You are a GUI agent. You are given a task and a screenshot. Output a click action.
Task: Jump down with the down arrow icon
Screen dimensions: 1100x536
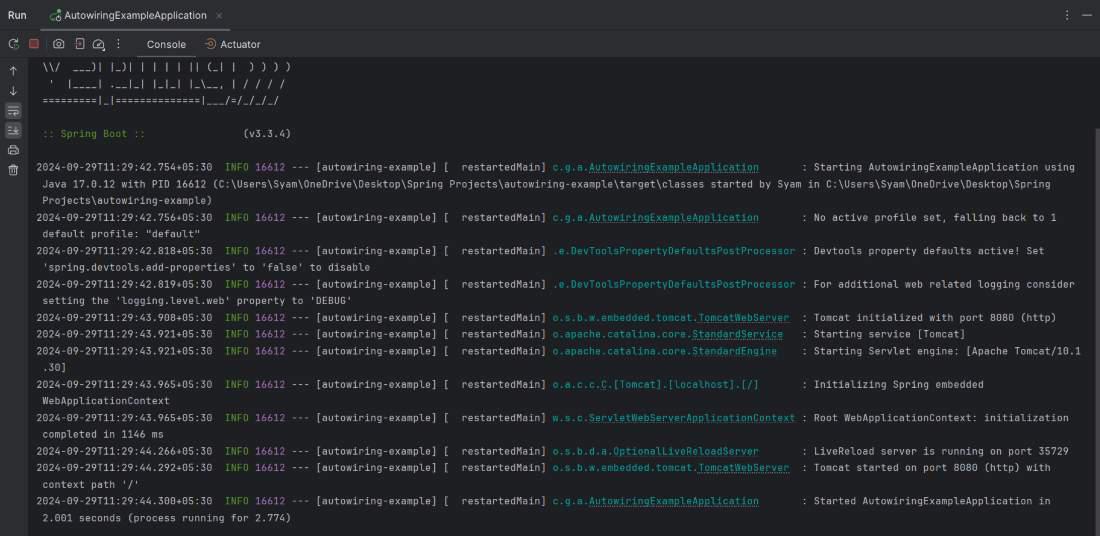pos(13,91)
